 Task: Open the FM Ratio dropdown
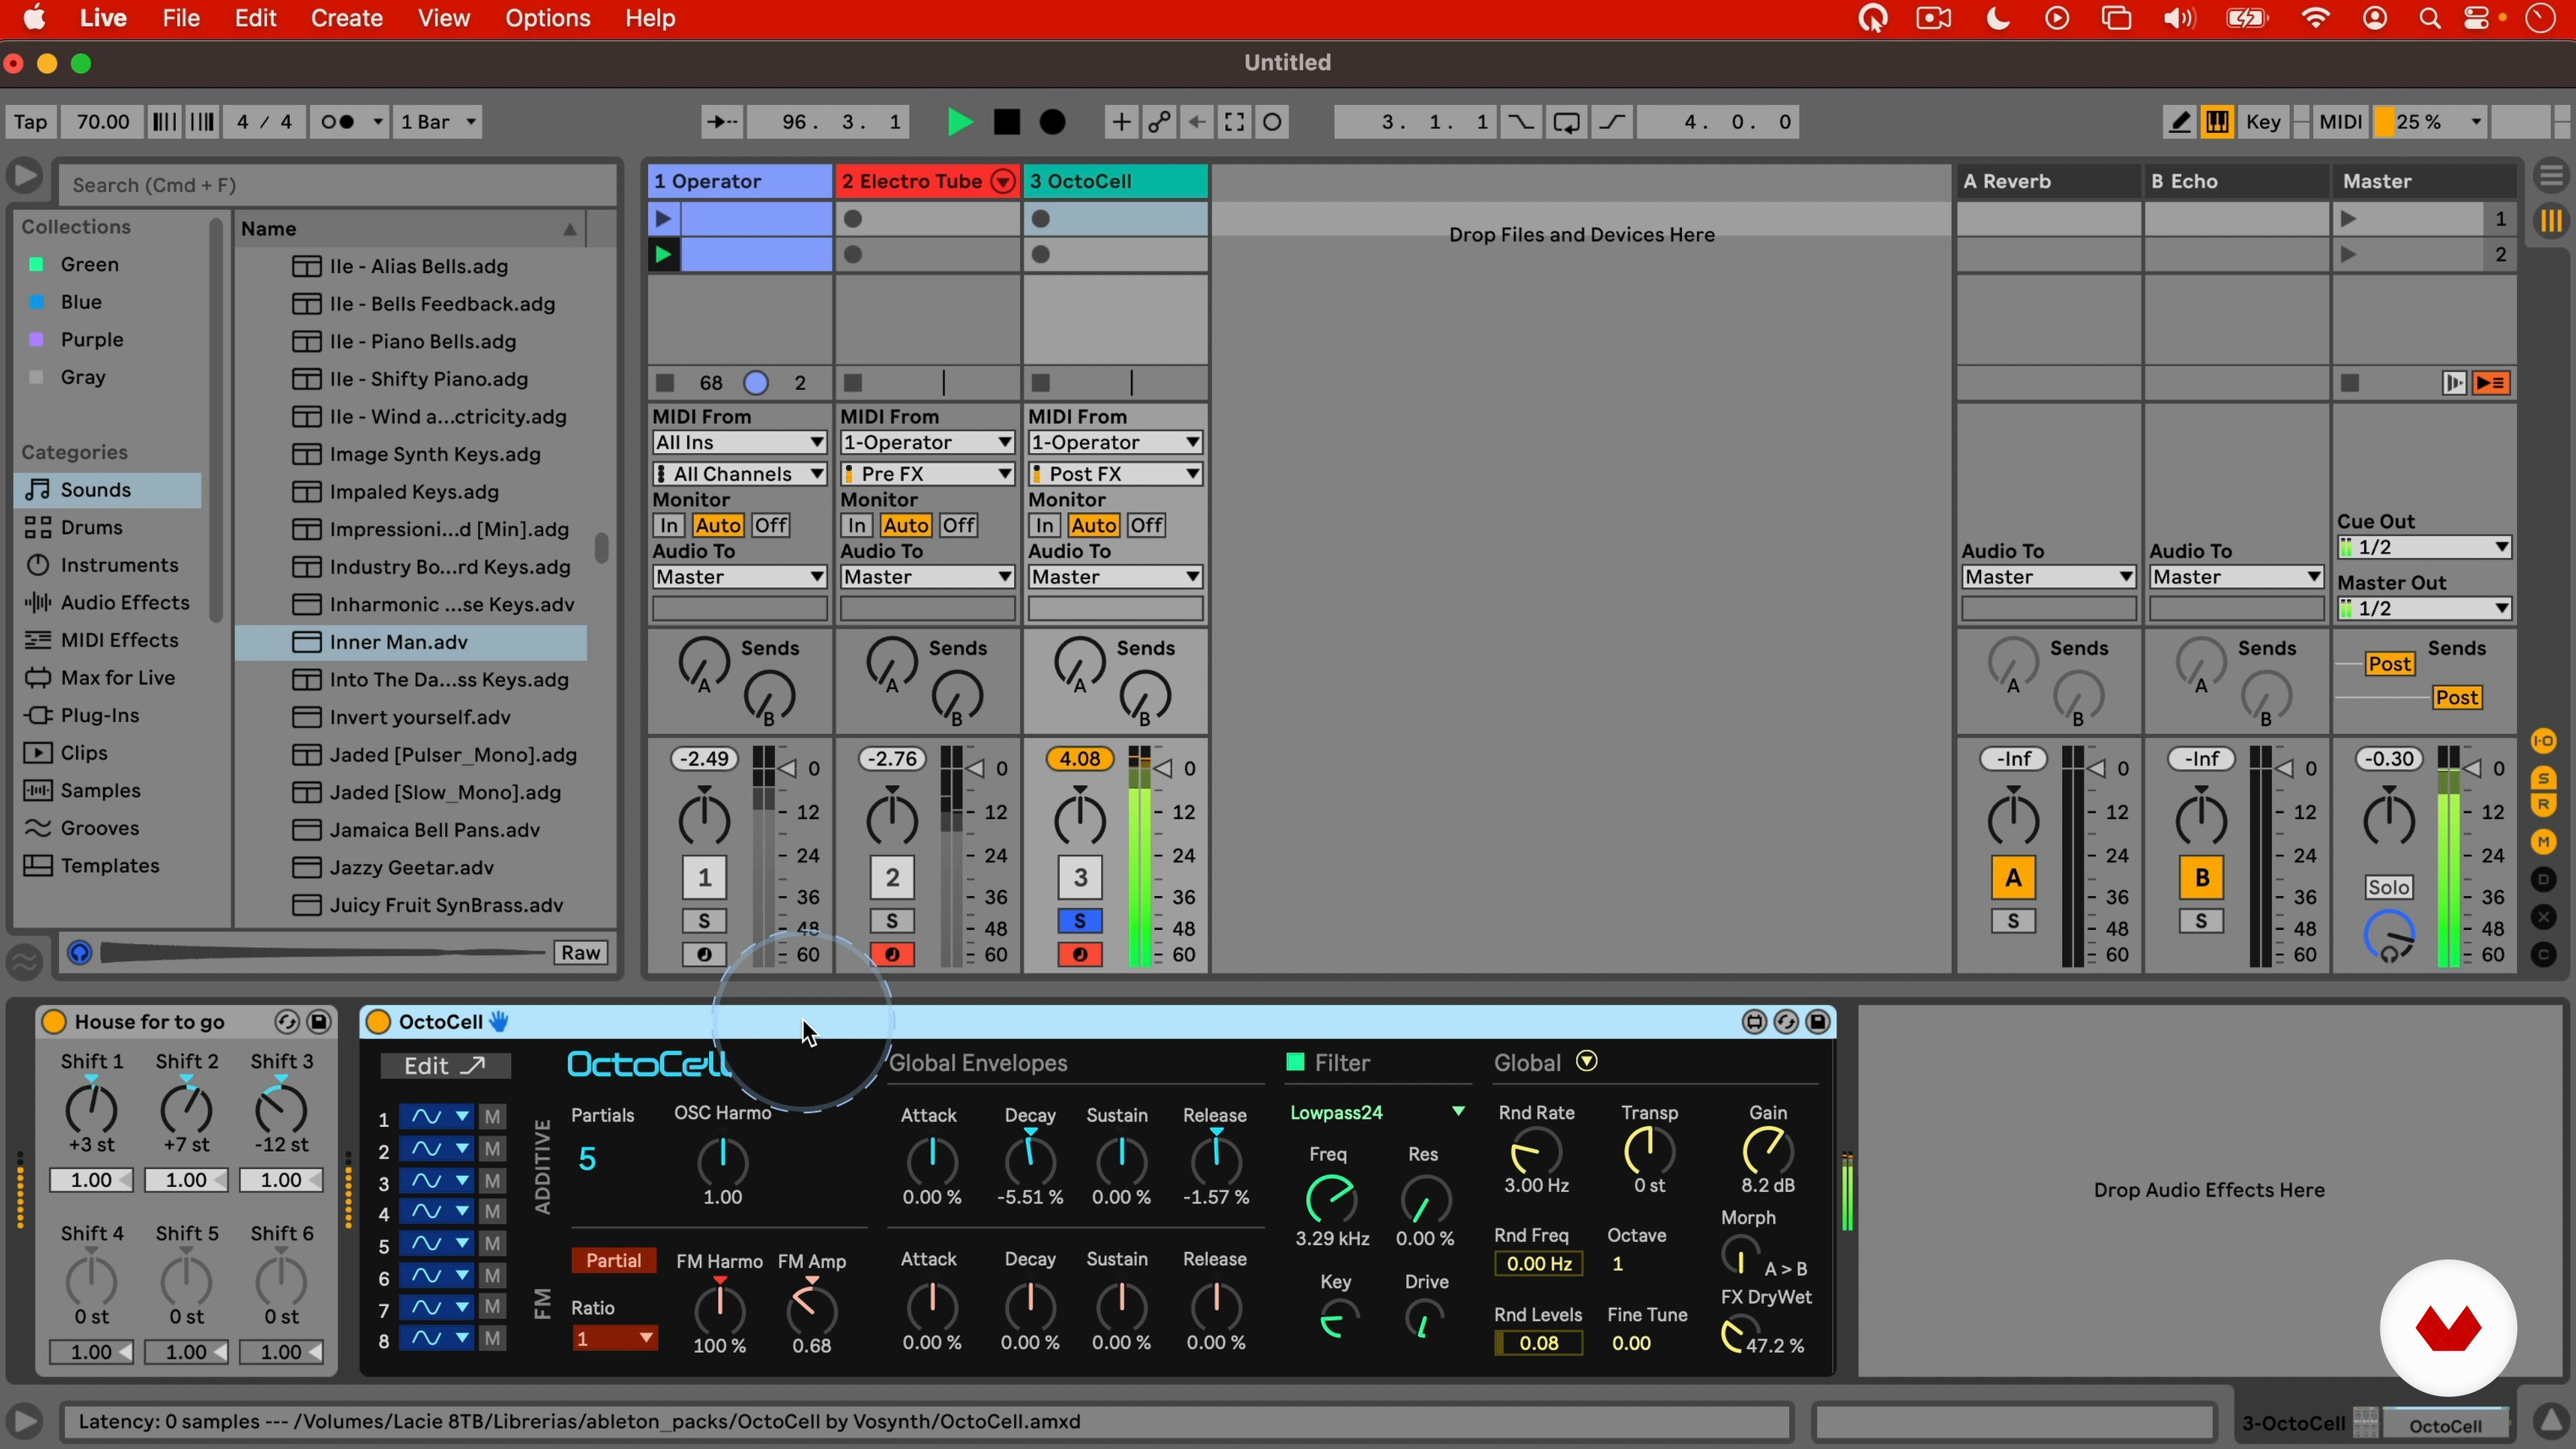pyautogui.click(x=614, y=1339)
